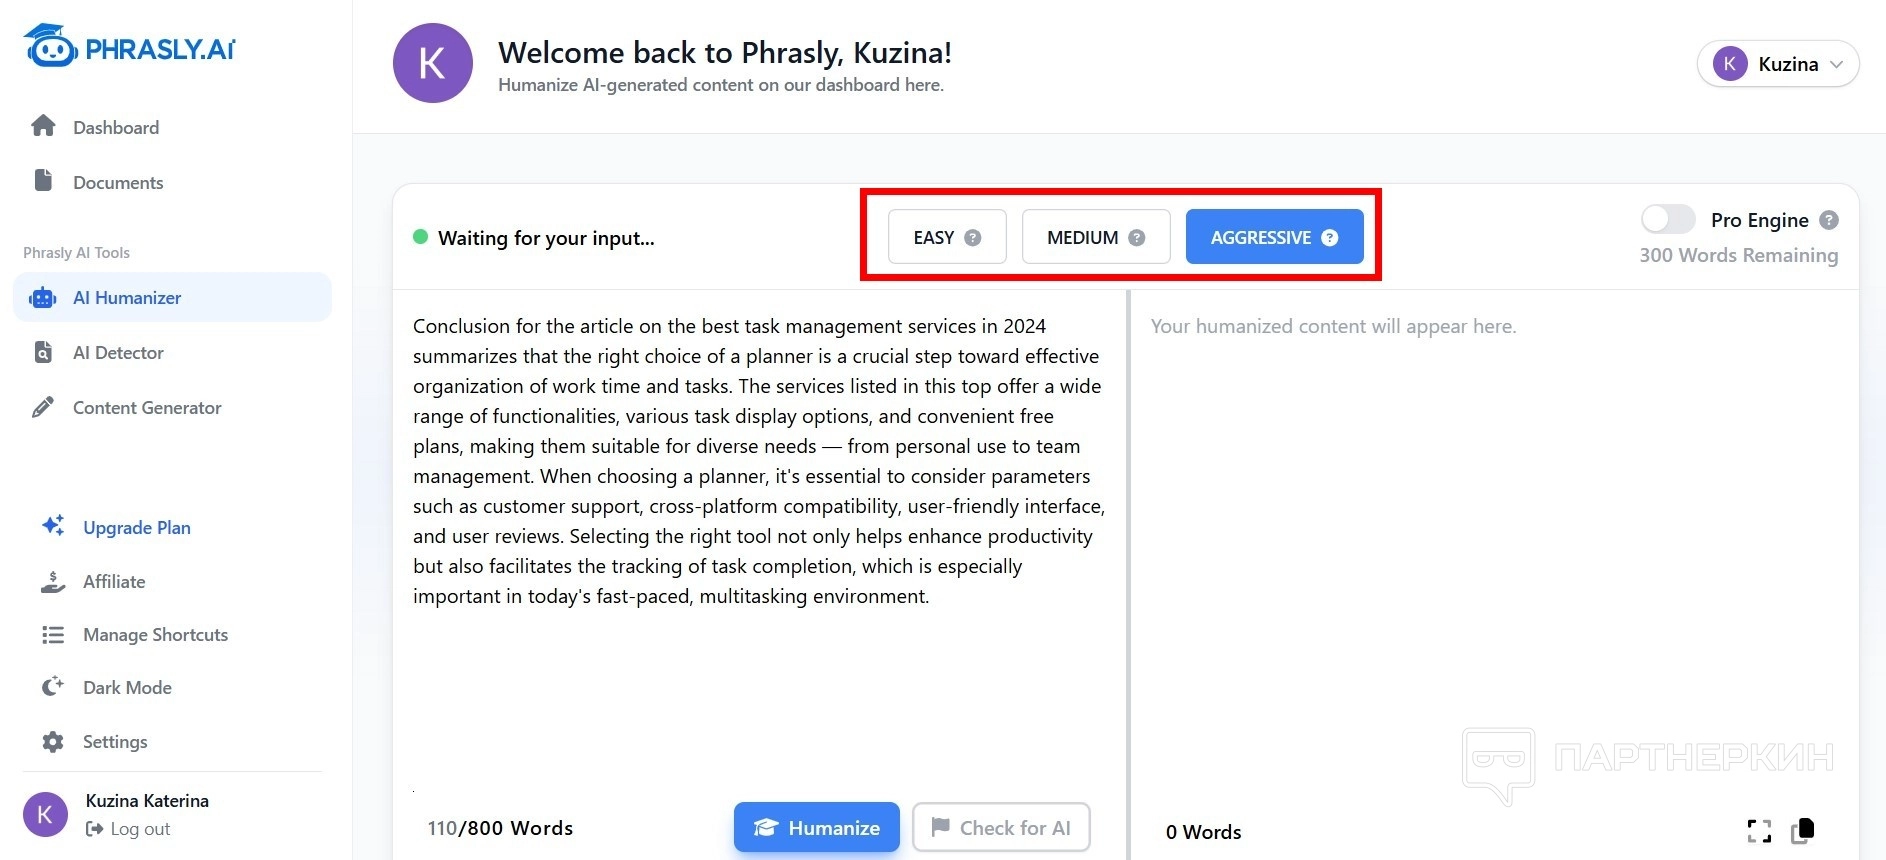Click the settings gear icon in sidebar
The image size is (1886, 860).
pos(53,742)
